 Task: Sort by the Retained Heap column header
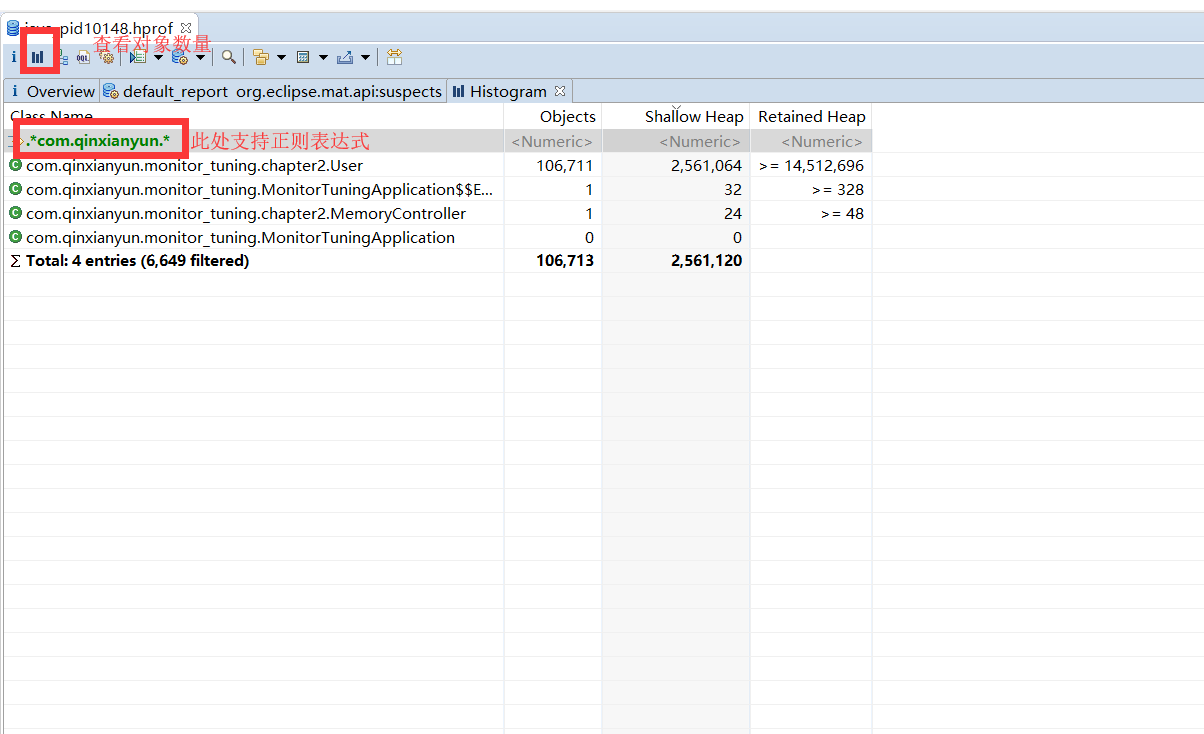(811, 116)
